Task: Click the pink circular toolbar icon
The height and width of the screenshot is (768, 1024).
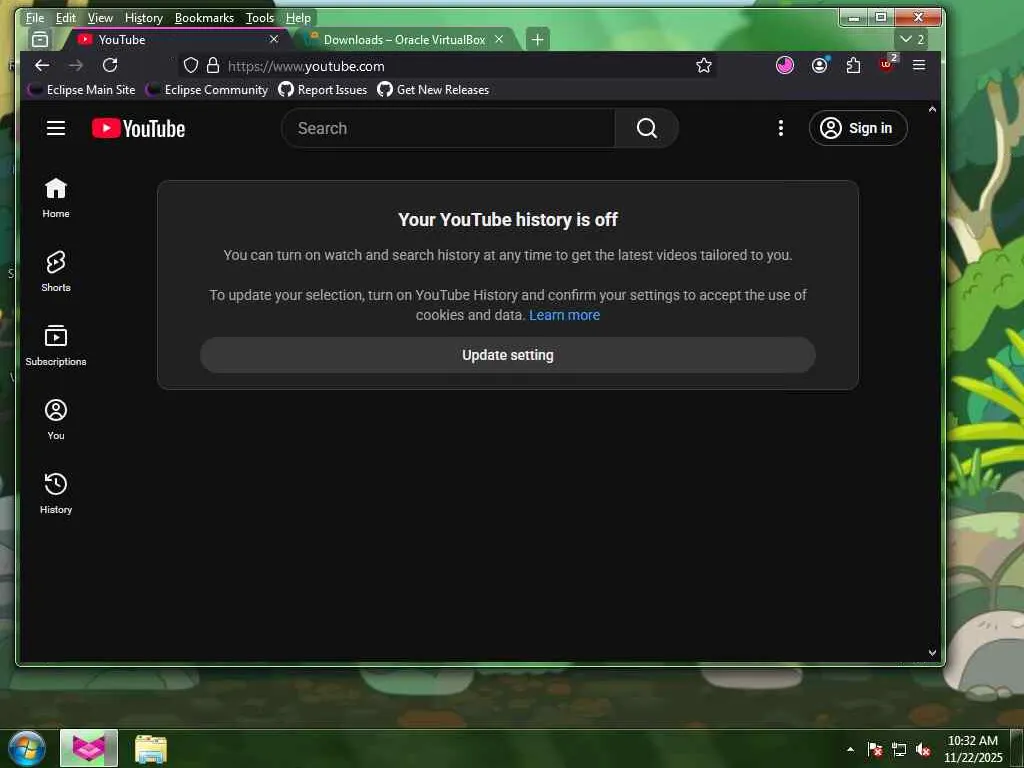Action: 784,65
